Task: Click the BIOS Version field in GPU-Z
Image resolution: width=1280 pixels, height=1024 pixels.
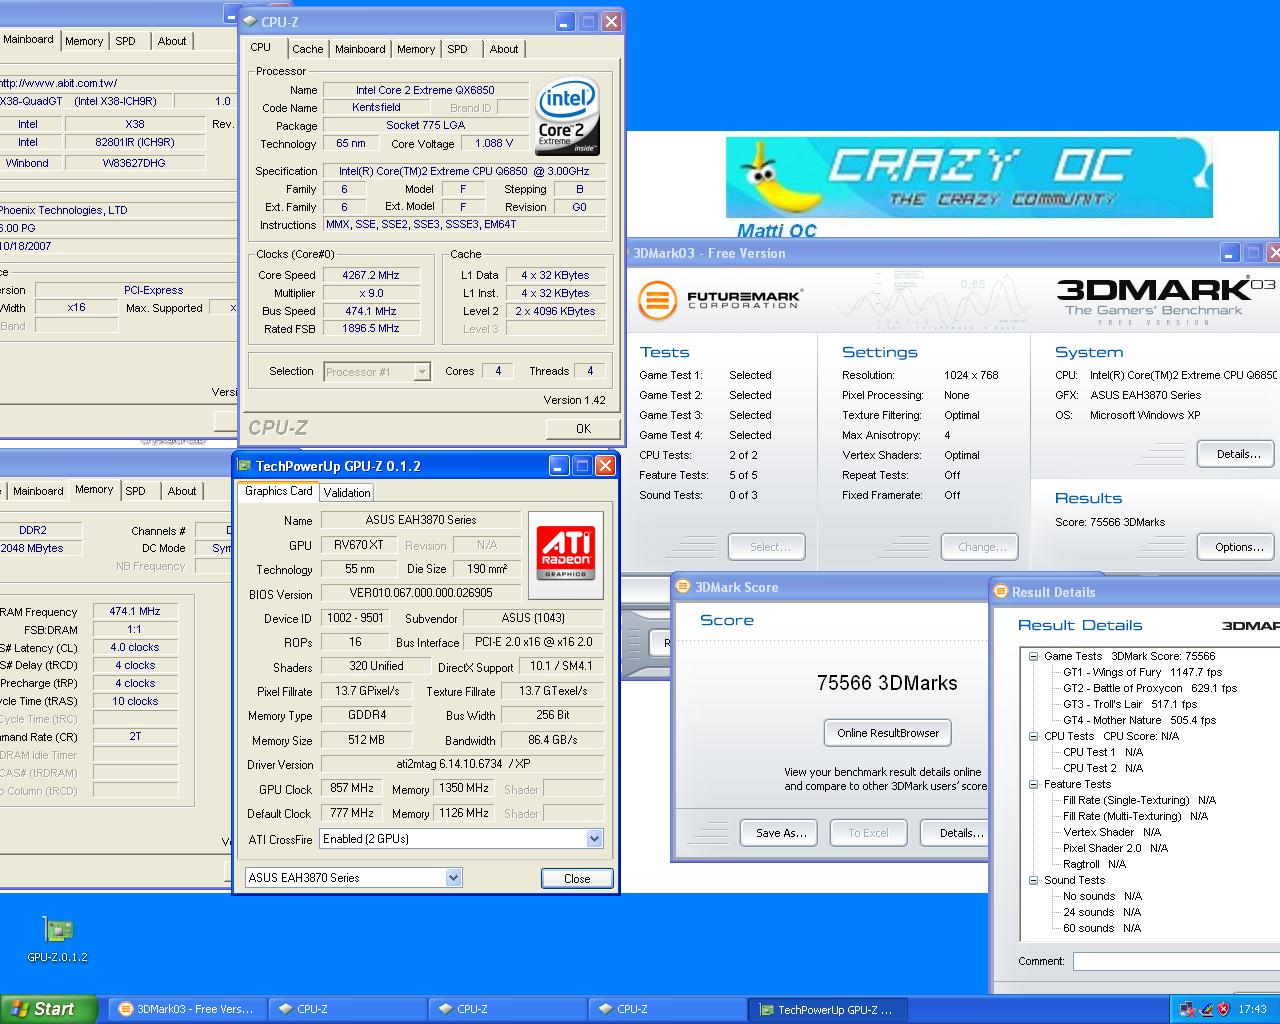Action: tap(461, 593)
